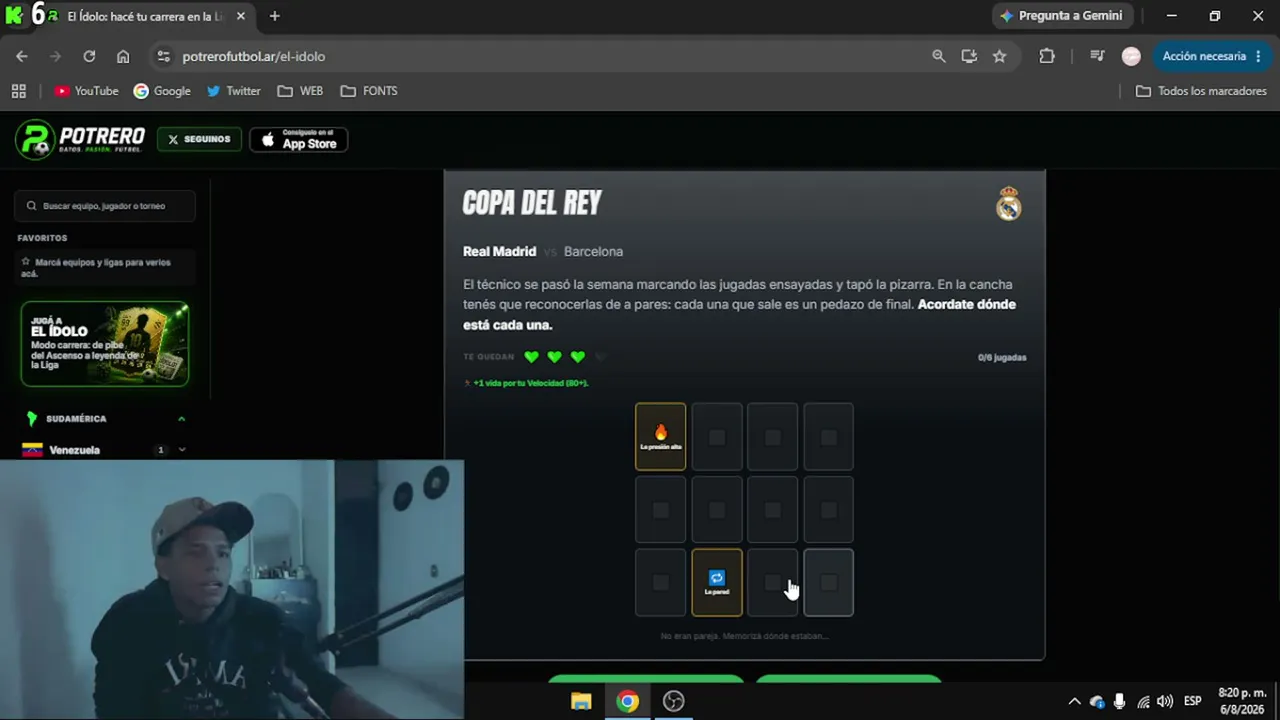The image size is (1280, 720).
Task: Open the Jugá a El Ídolo banner
Action: [x=105, y=344]
